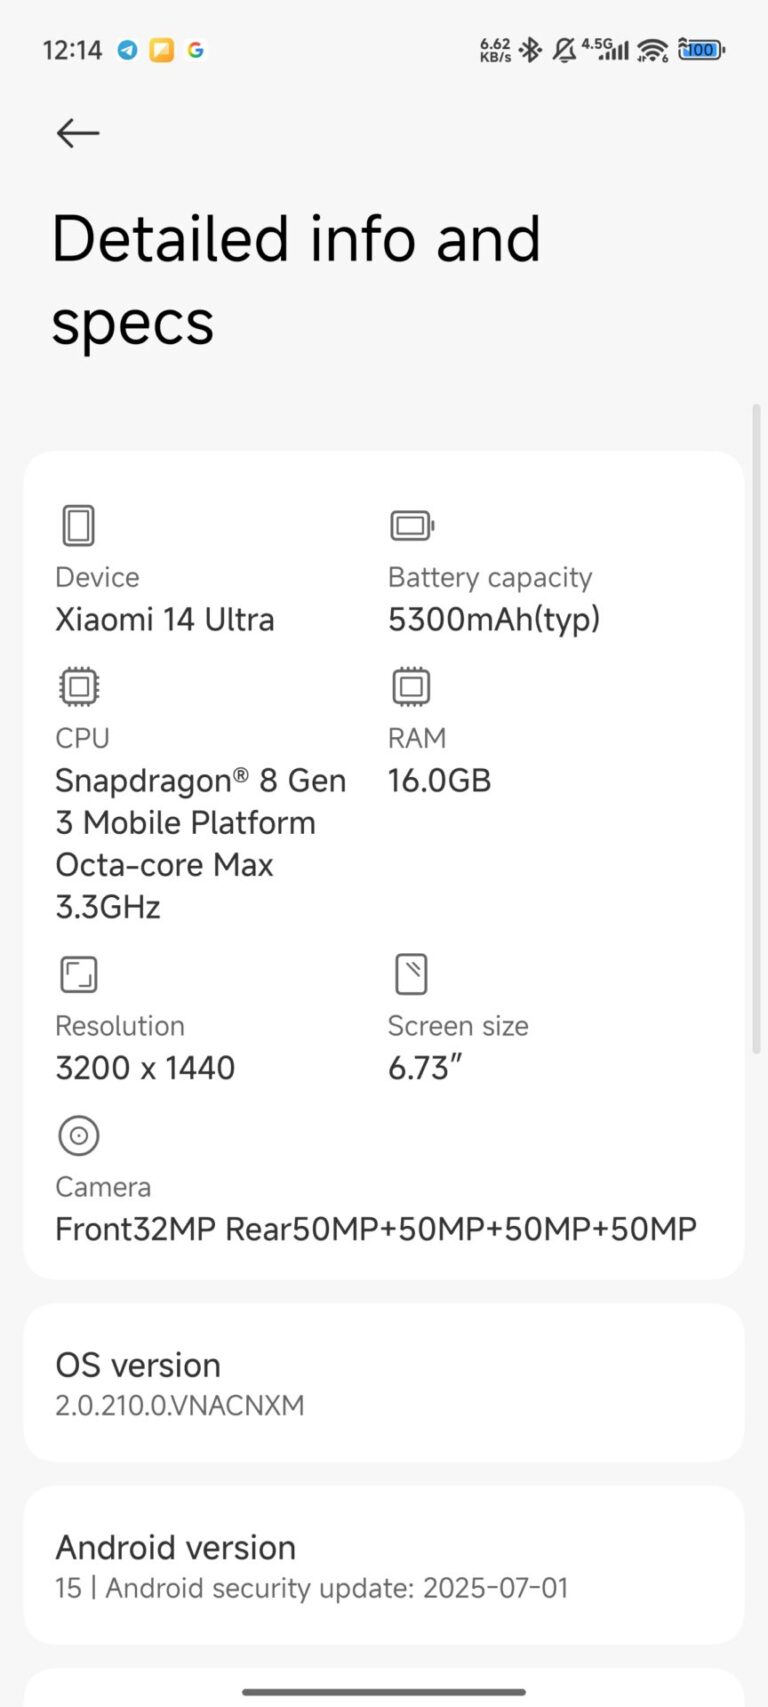The image size is (768, 1707).
Task: Tap the Battery capacity icon
Action: tap(411, 525)
